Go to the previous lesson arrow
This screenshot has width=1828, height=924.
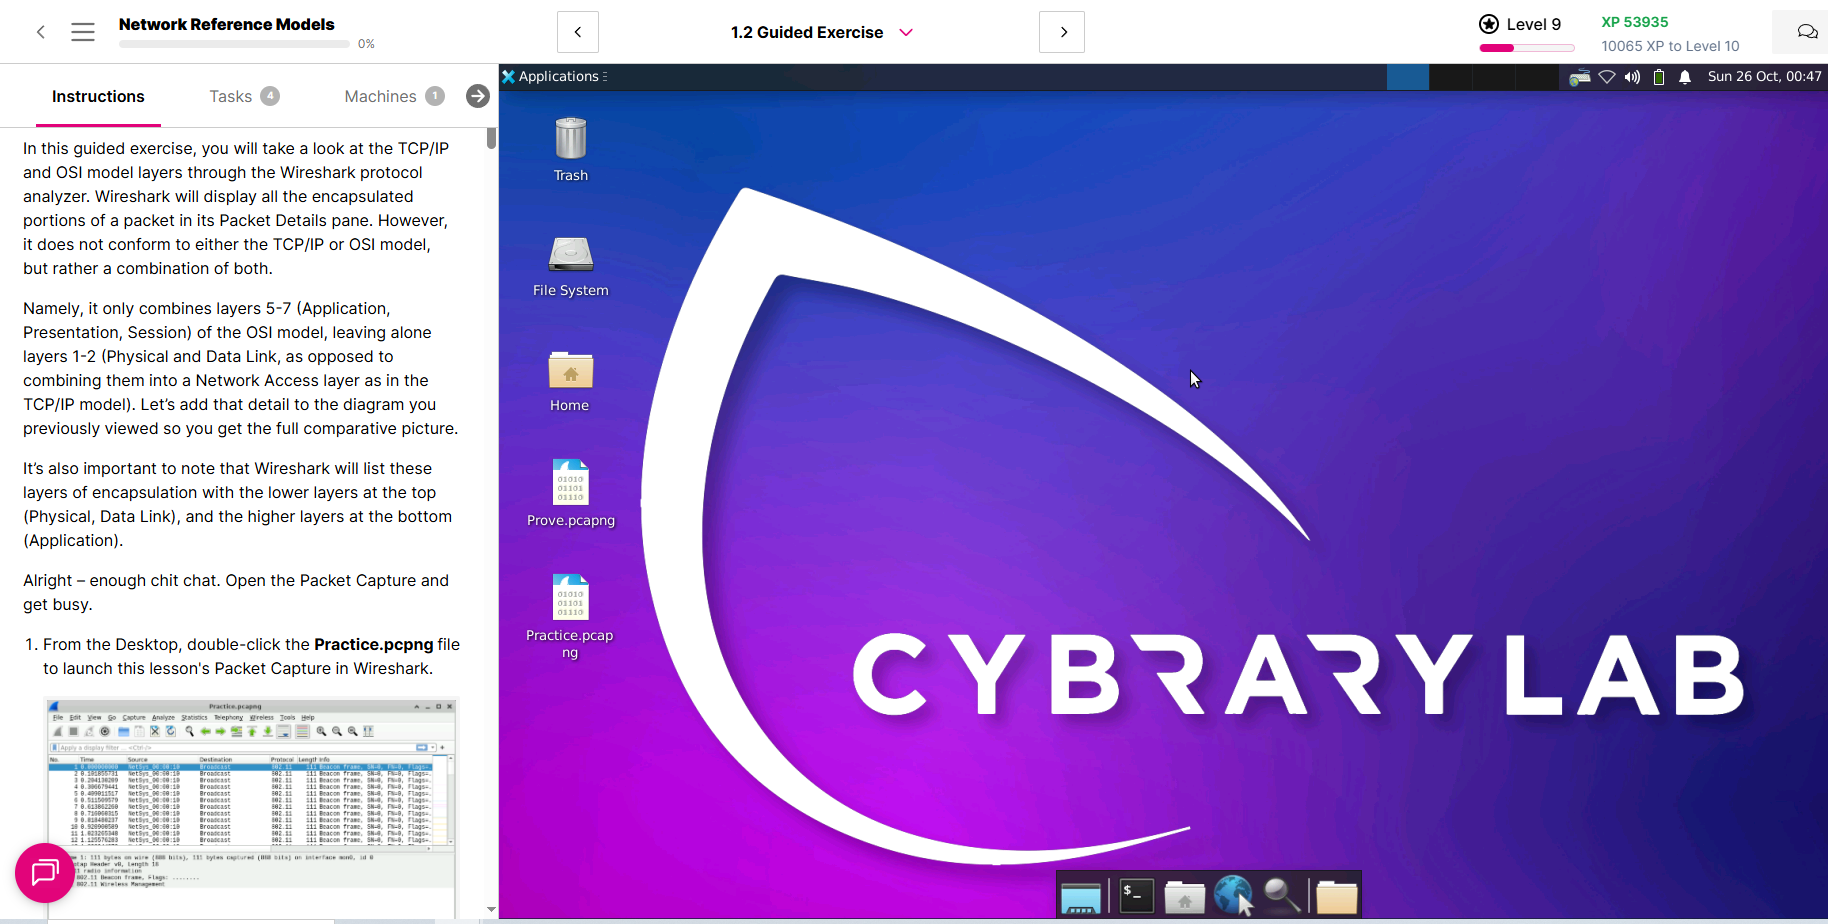click(x=578, y=32)
